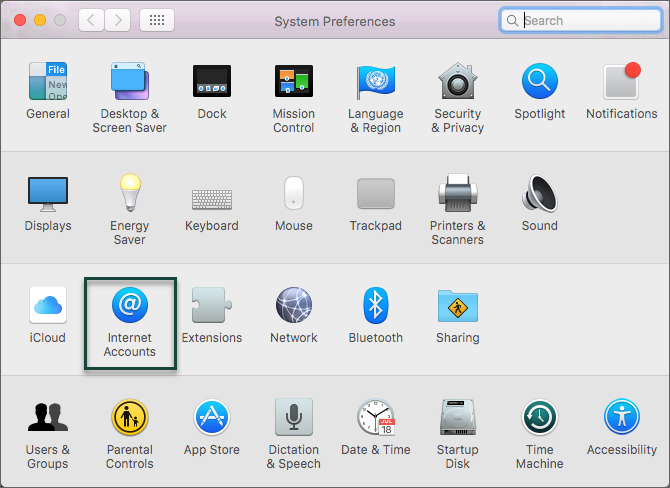
Task: Go back with the left arrow button
Action: 92,20
